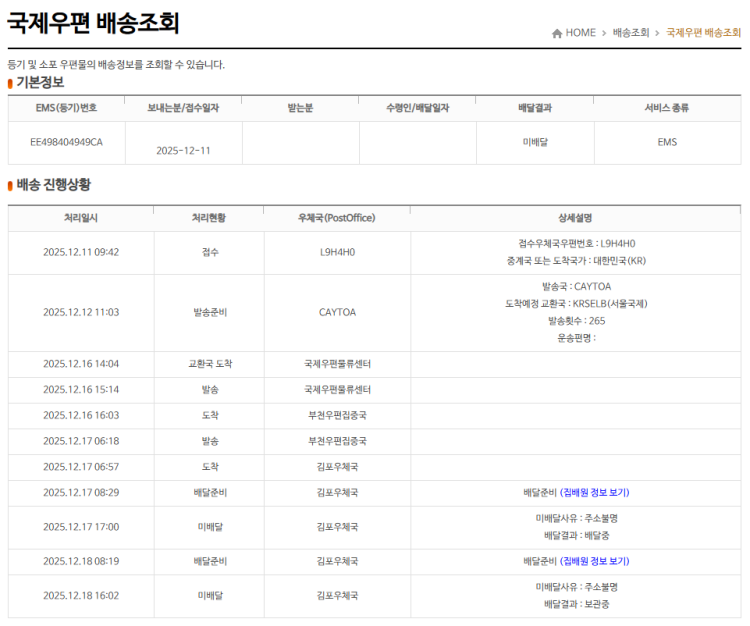The image size is (750, 626).
Task: Click the chevron arrow right after 배송조회 breadcrumb
Action: [x=657, y=33]
